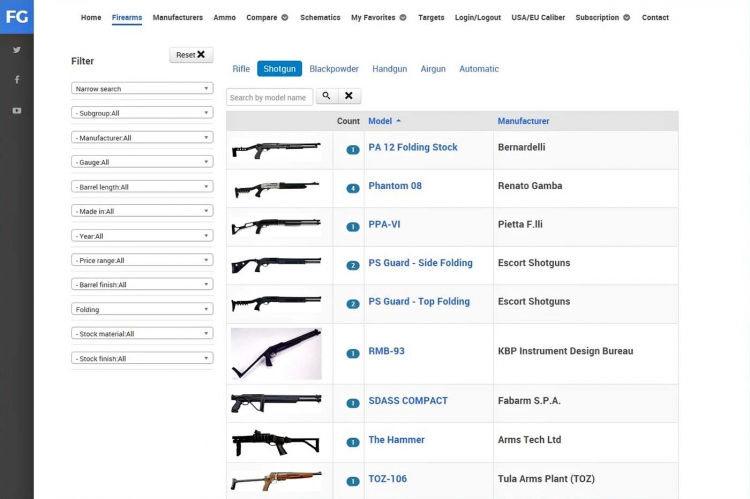Open the PA 12 Folding Stock model
The image size is (750, 499).
[413, 147]
